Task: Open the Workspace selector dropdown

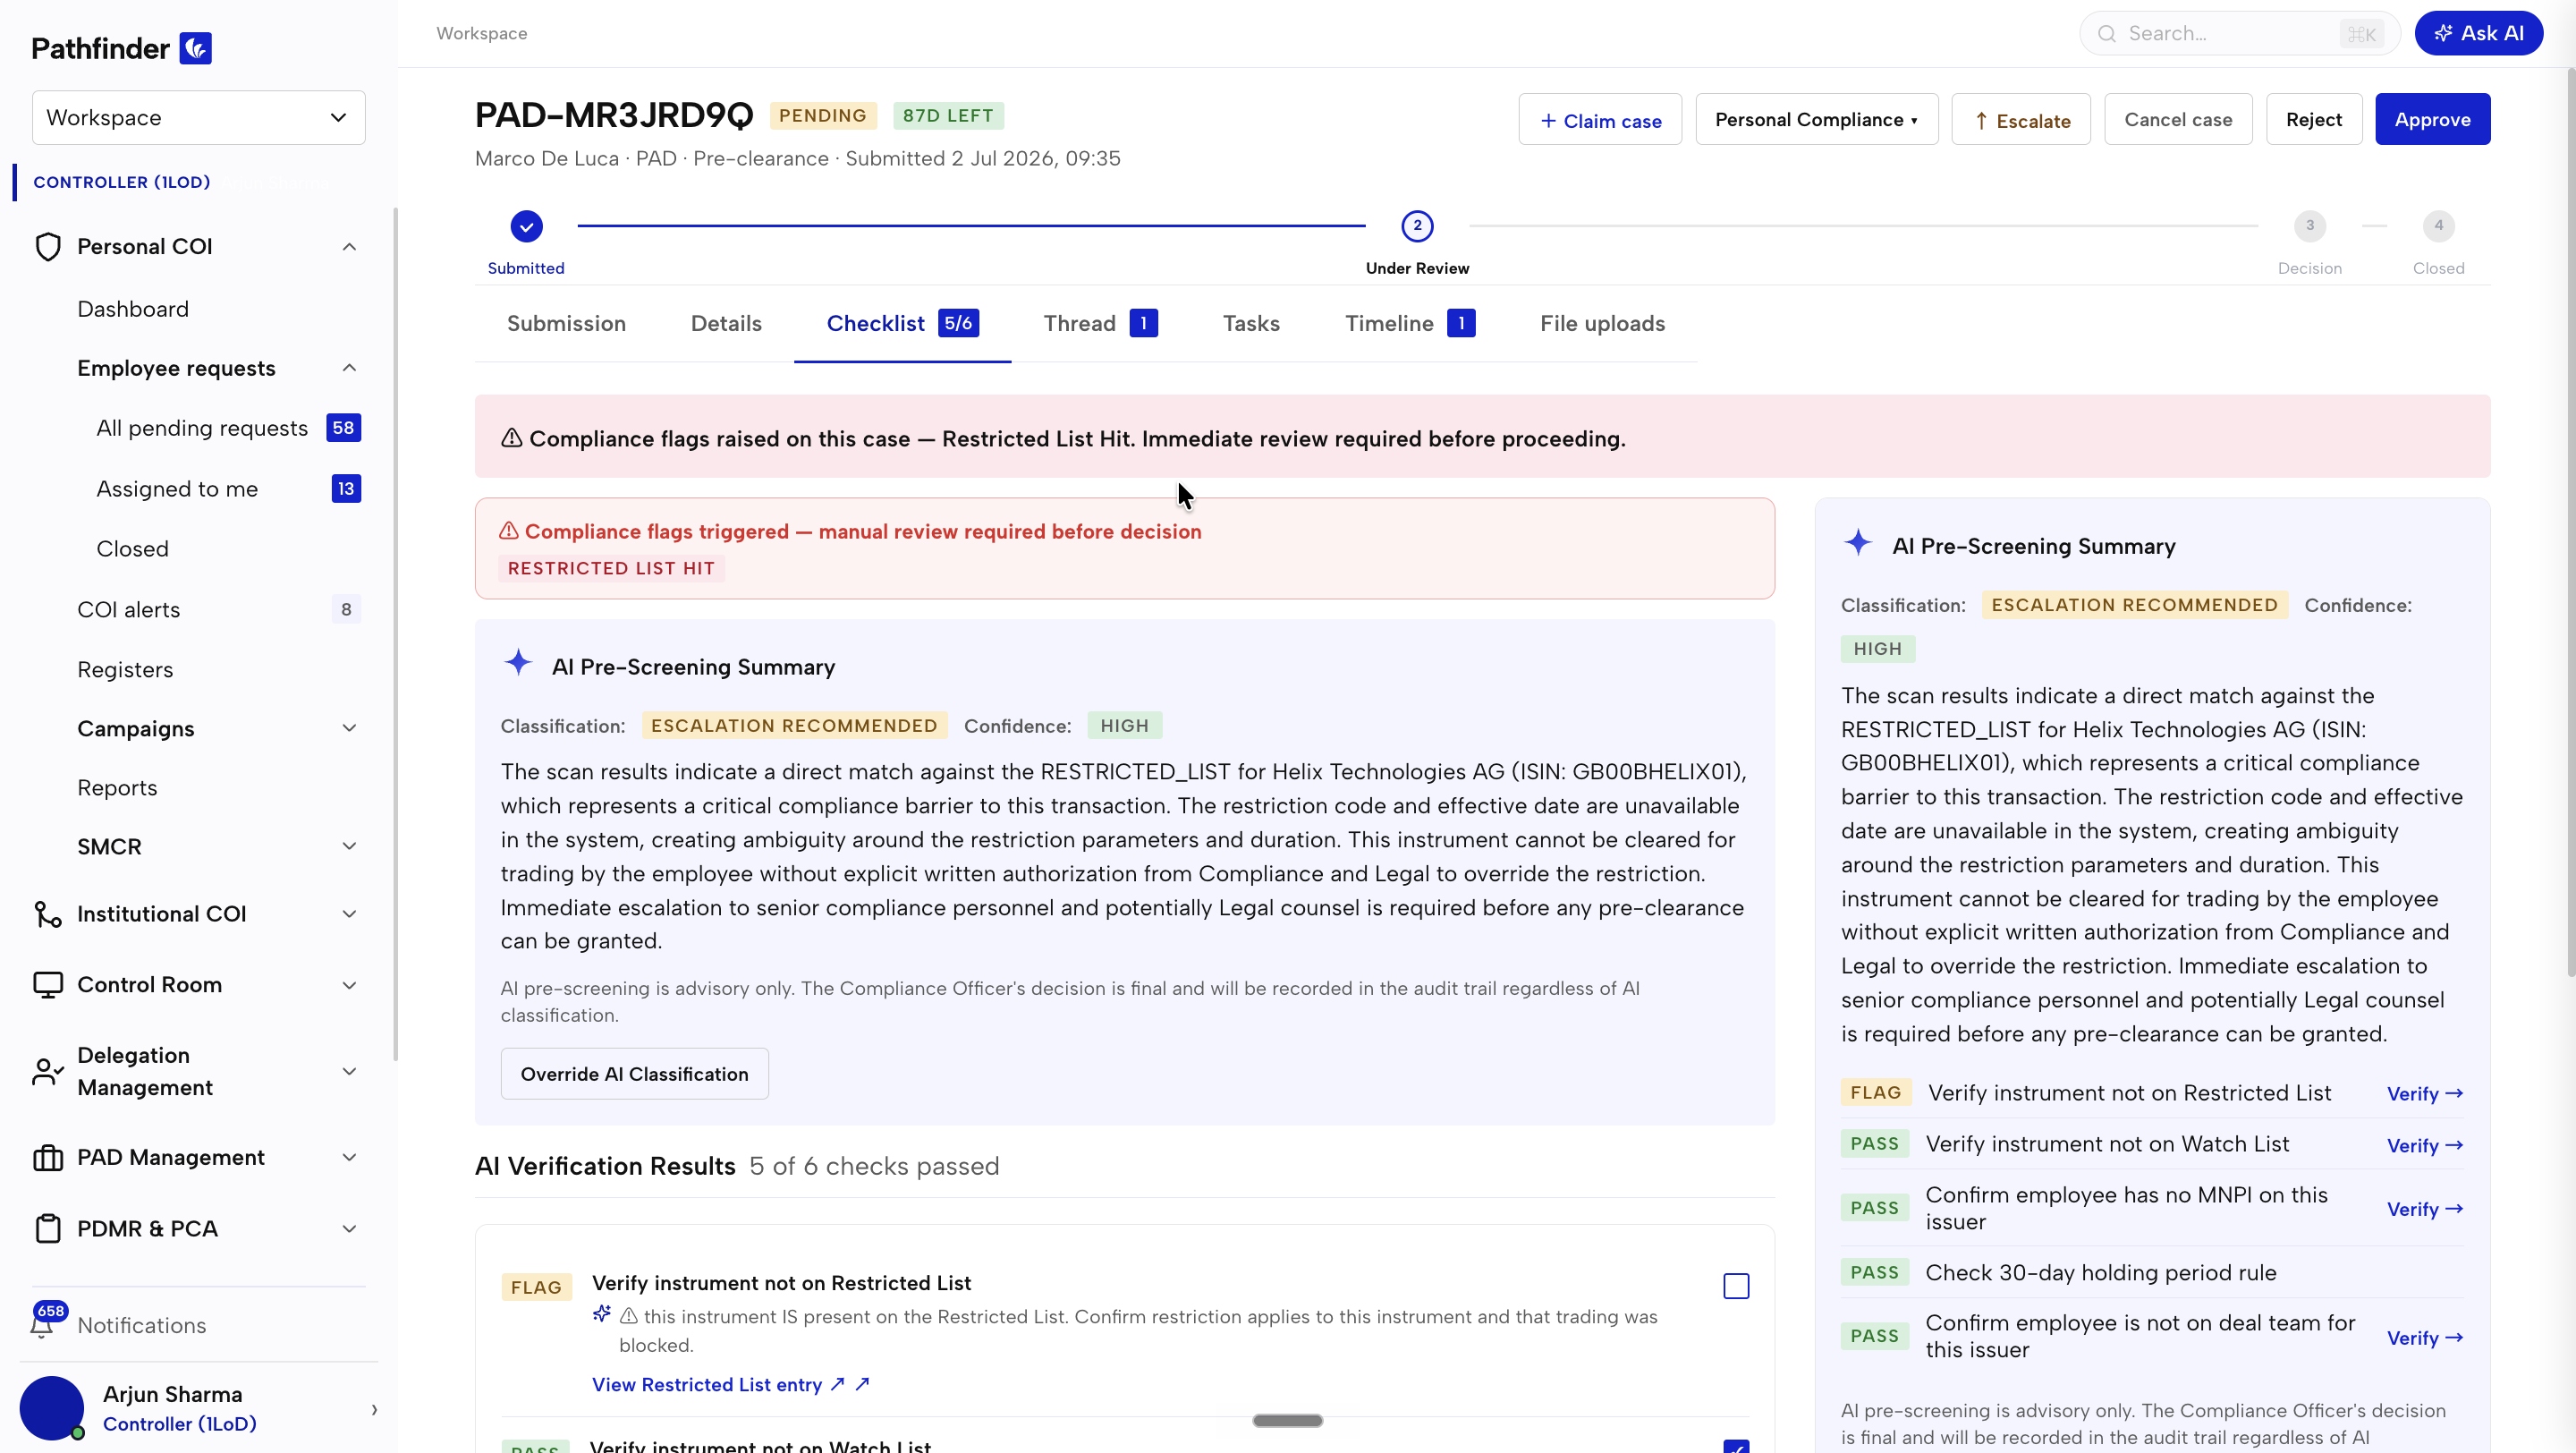Action: click(199, 118)
